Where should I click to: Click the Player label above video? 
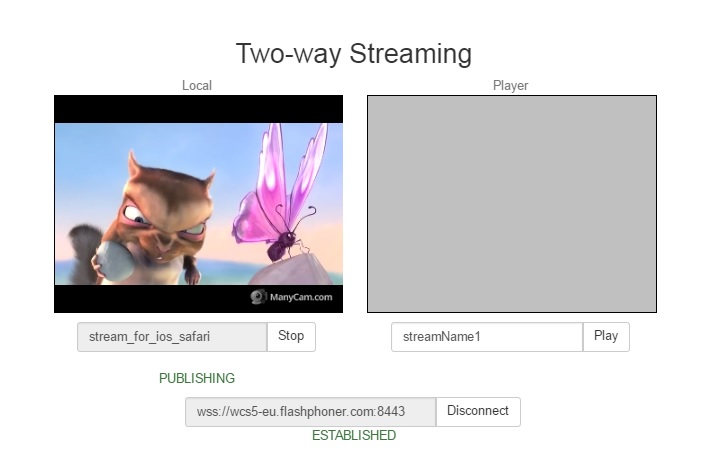[511, 85]
